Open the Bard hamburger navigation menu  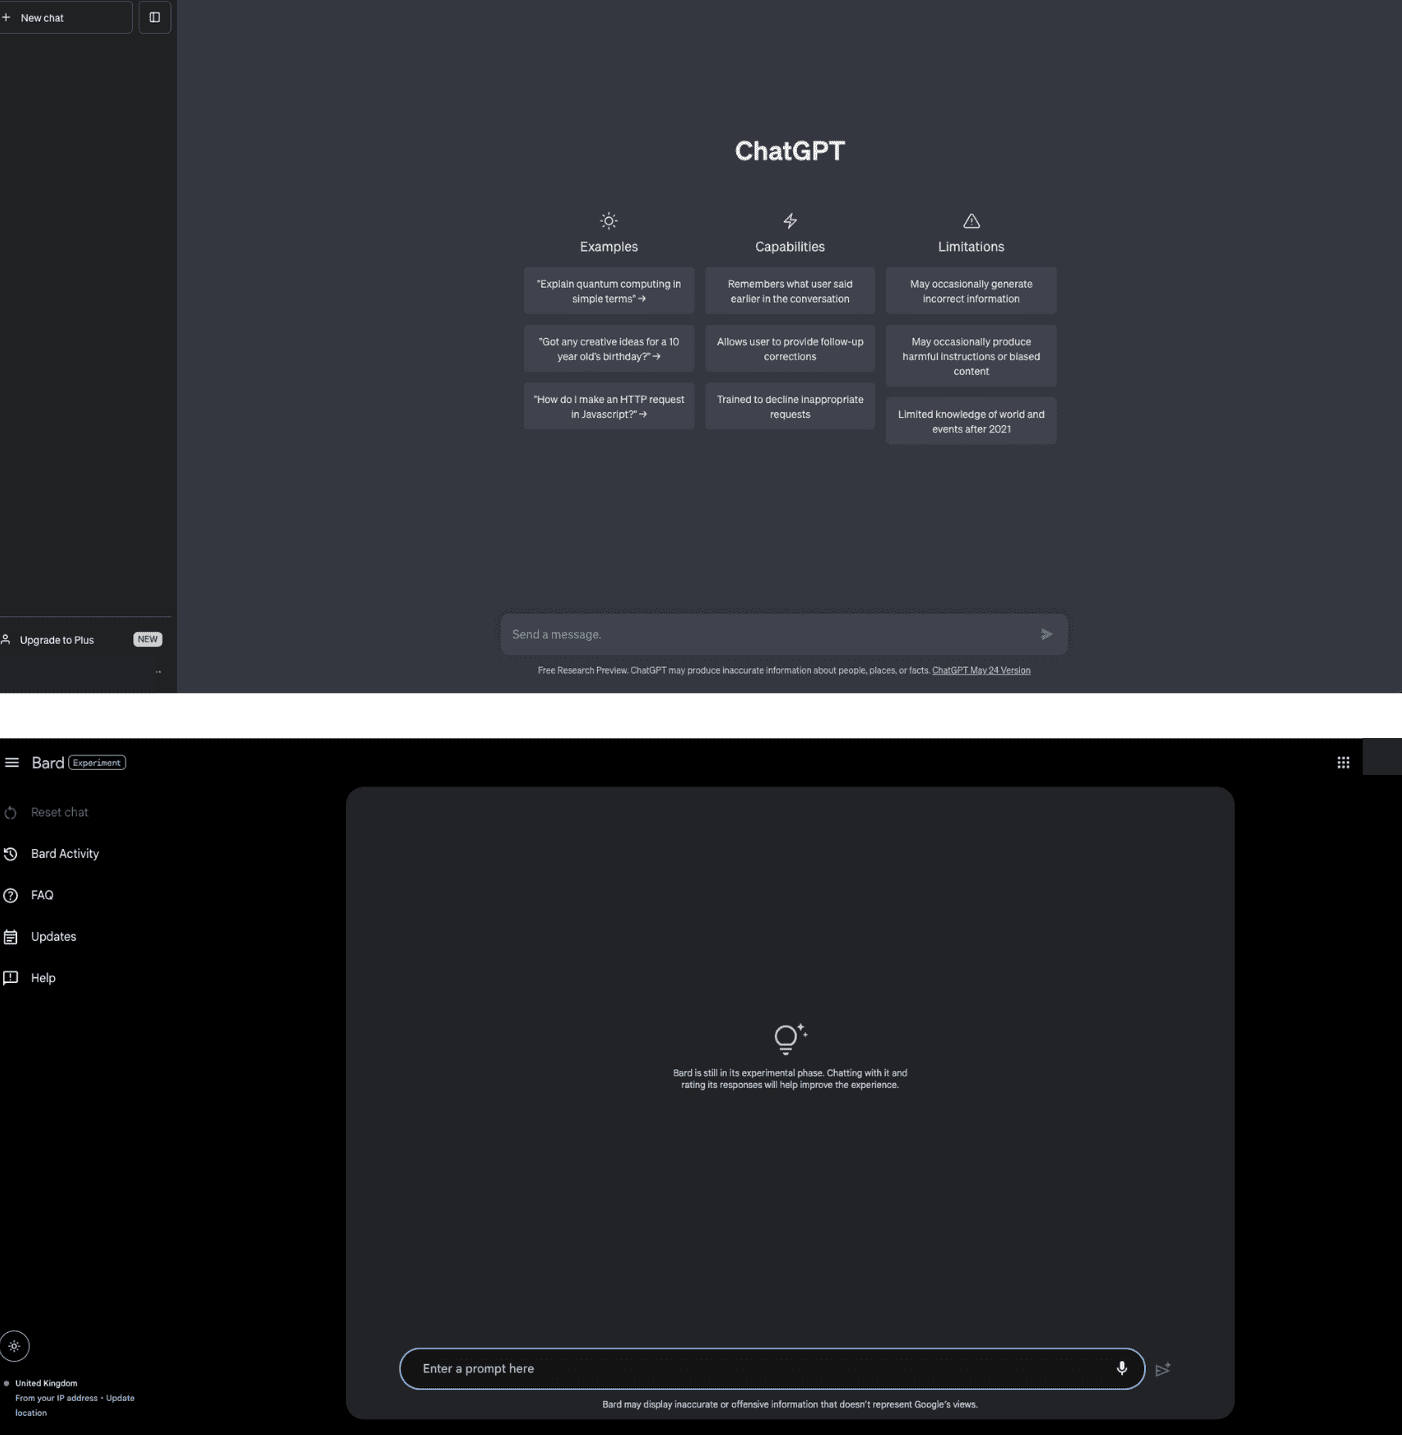point(13,762)
